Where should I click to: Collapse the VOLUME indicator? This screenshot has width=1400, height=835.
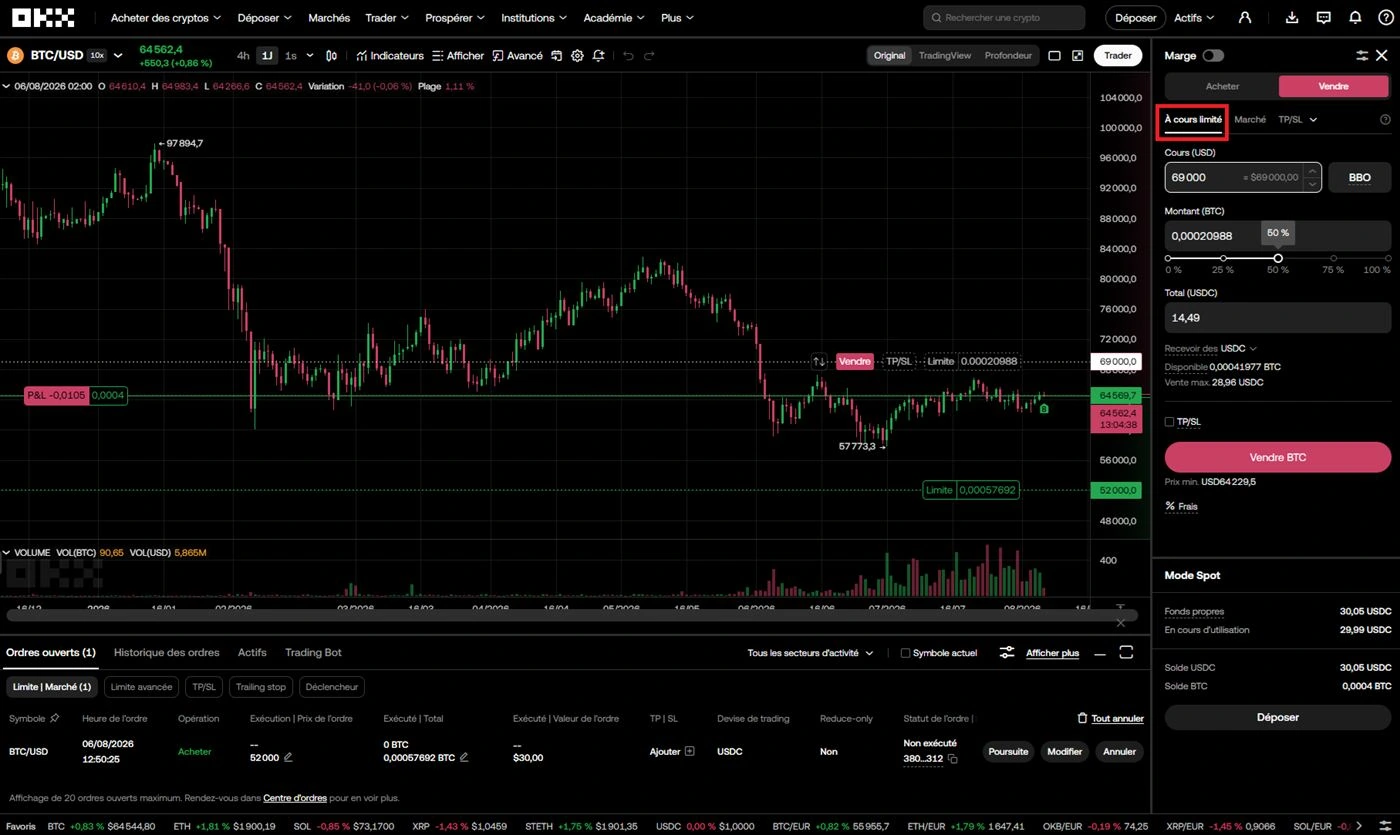pyautogui.click(x=6, y=553)
